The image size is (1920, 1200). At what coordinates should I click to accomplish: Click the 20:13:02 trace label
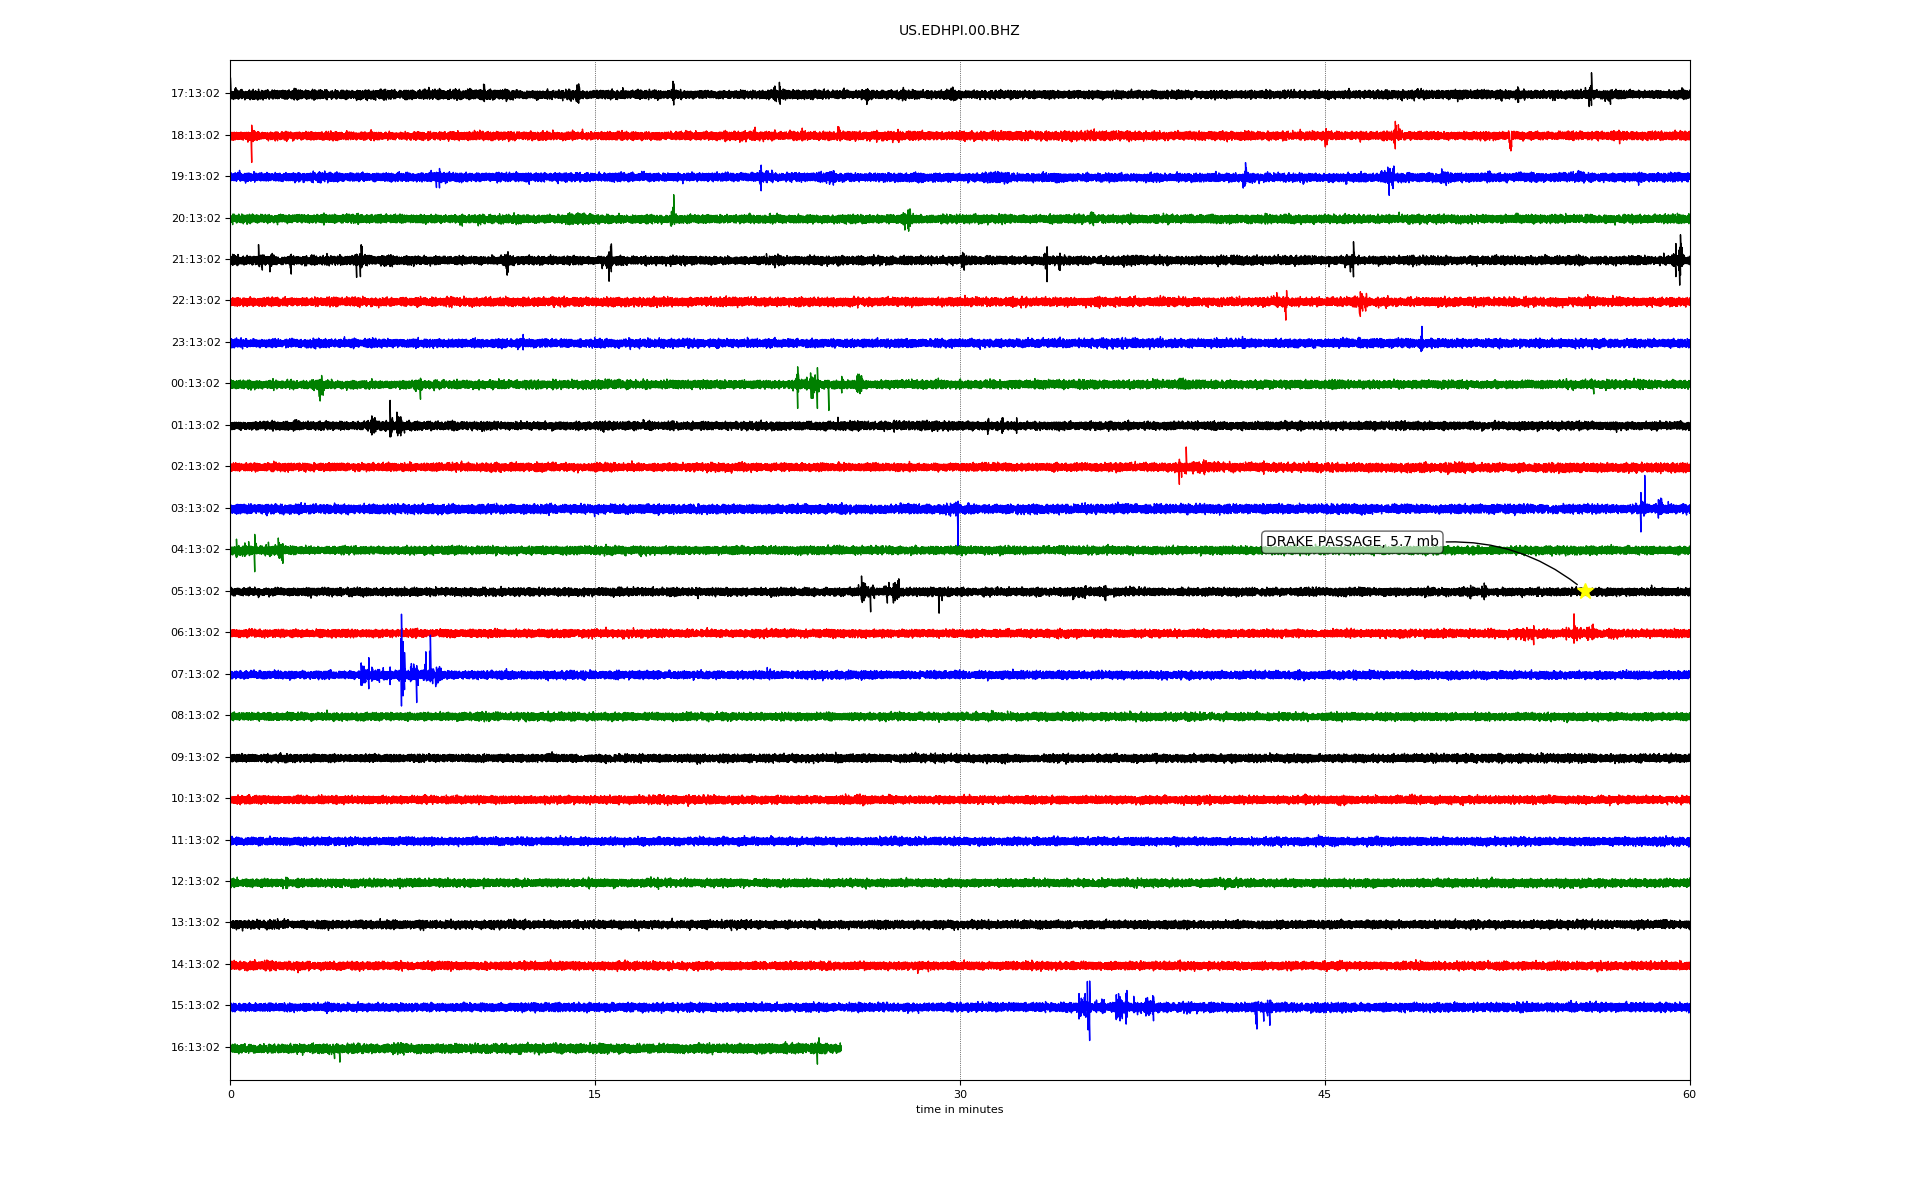(x=195, y=218)
